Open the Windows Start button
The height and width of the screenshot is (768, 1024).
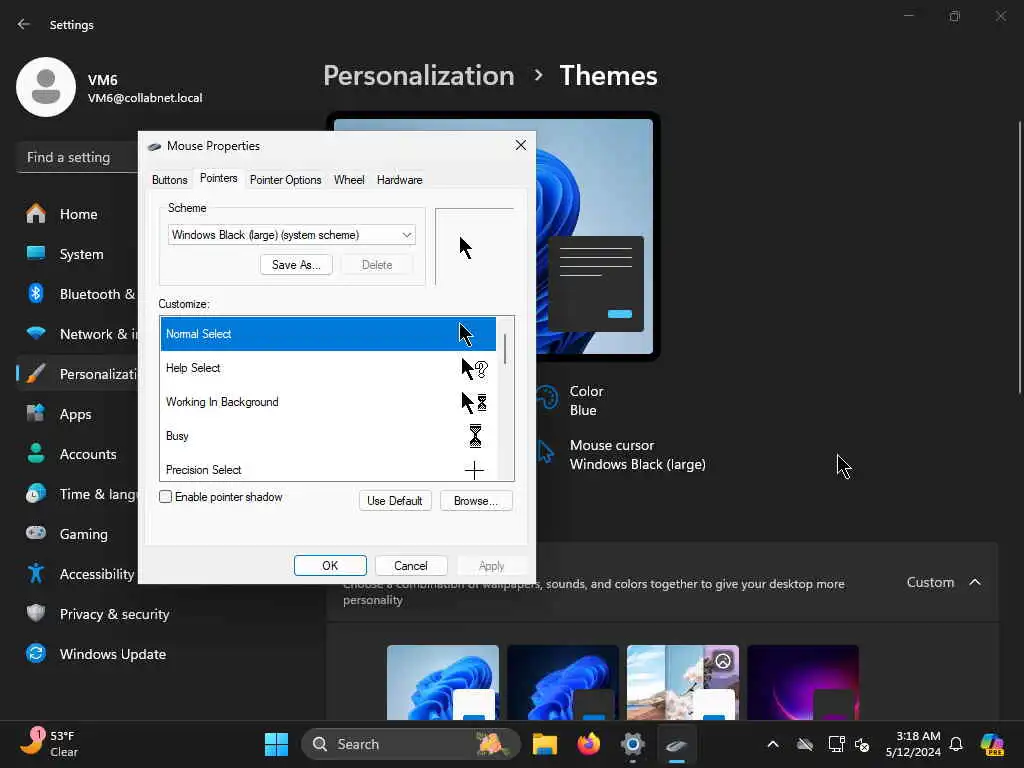click(x=276, y=744)
